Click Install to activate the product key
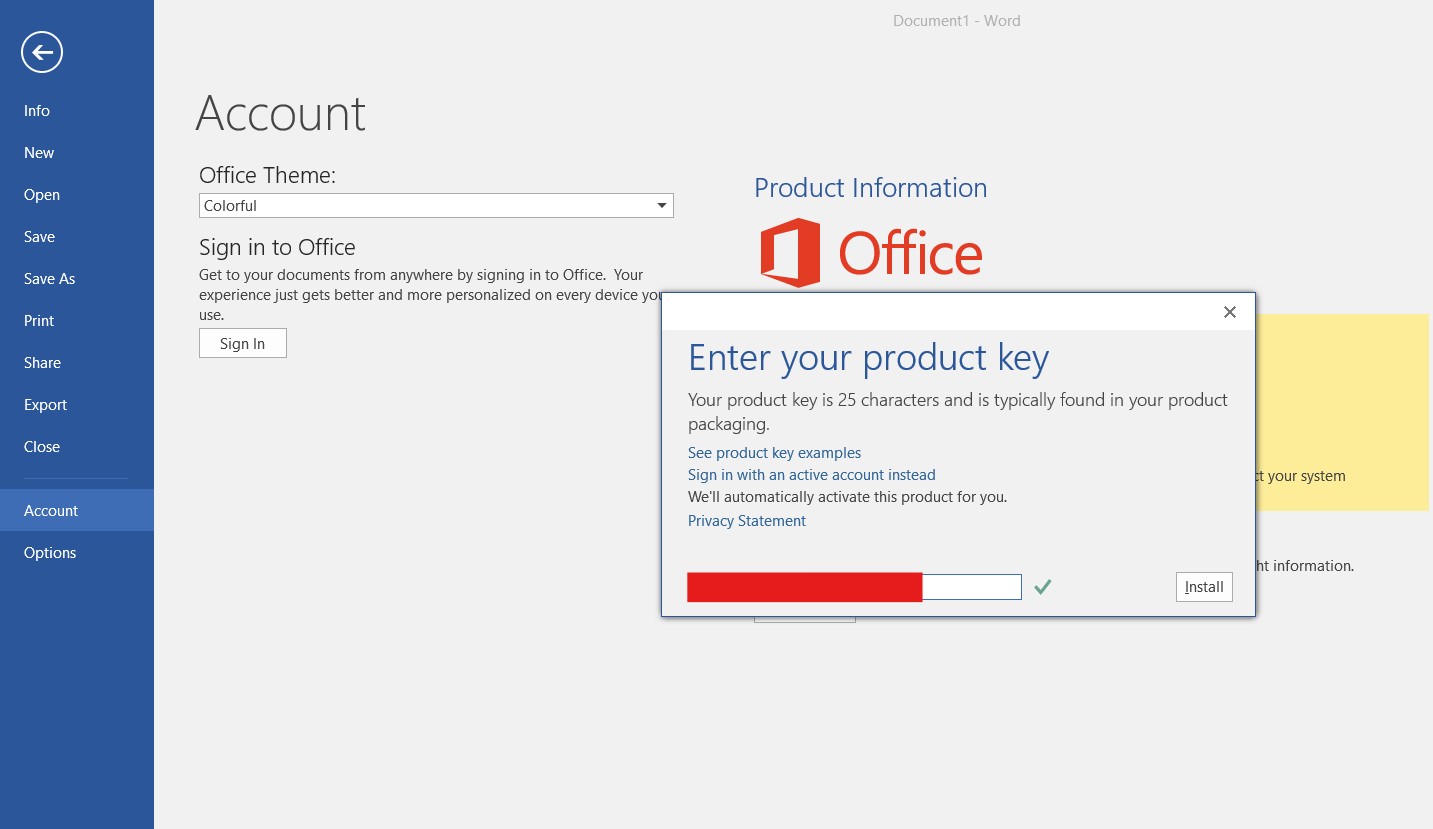 click(1203, 587)
